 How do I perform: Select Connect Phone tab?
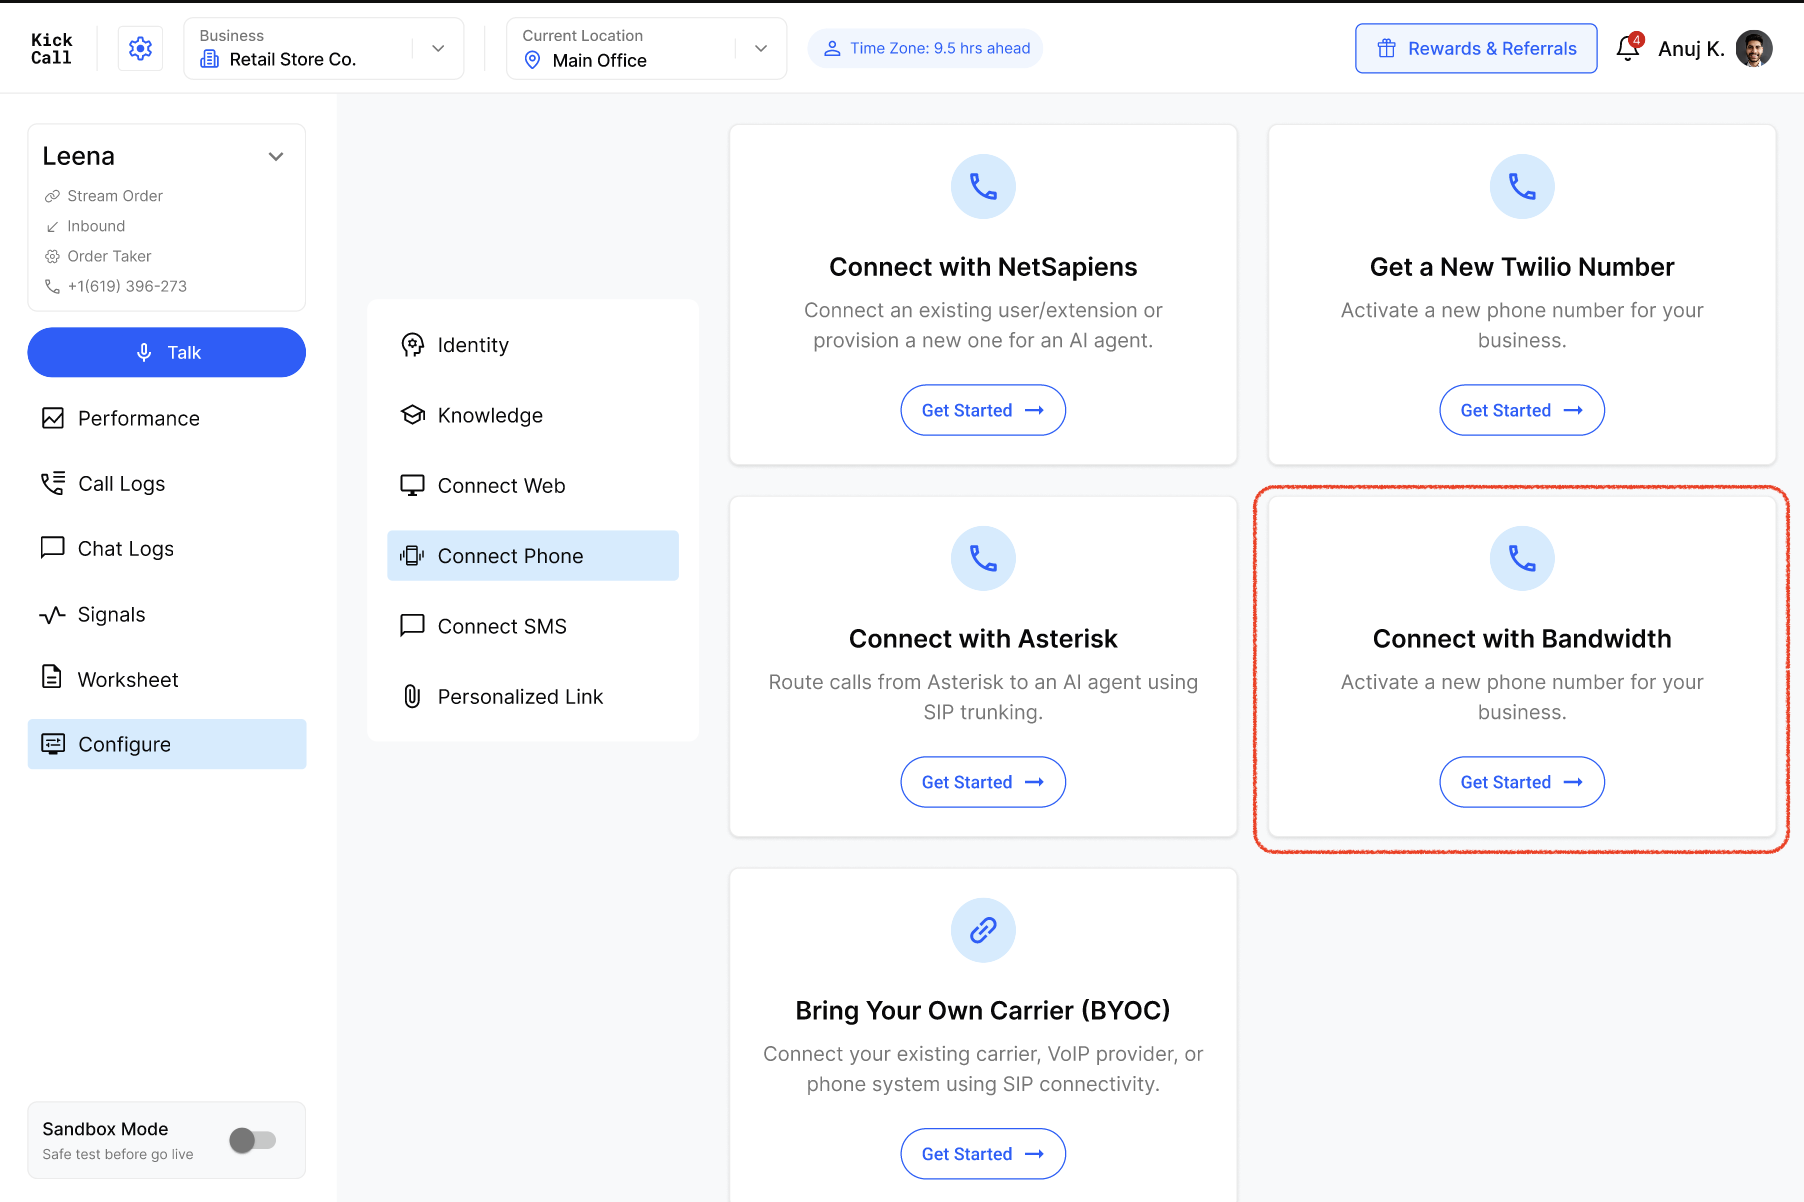(x=533, y=556)
